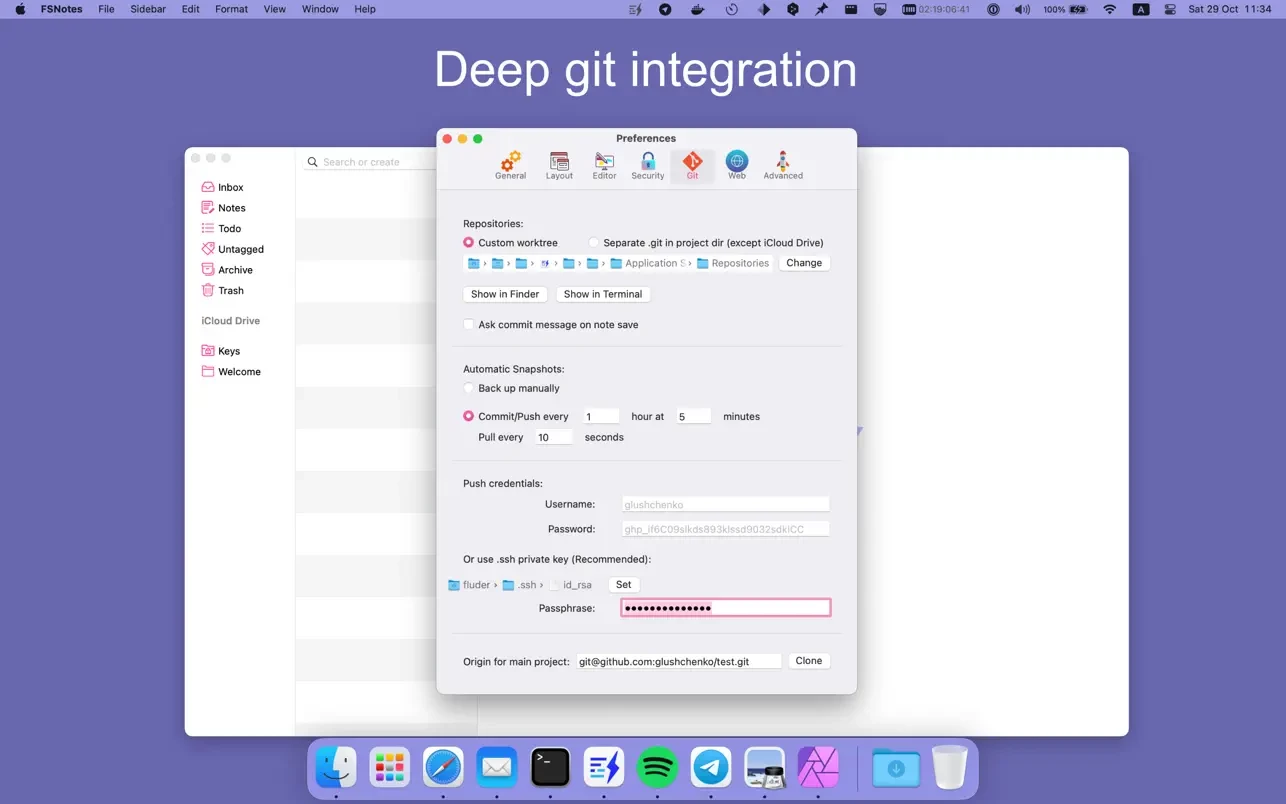The width and height of the screenshot is (1286, 804).
Task: Select Archive in the sidebar
Action: [x=235, y=270]
